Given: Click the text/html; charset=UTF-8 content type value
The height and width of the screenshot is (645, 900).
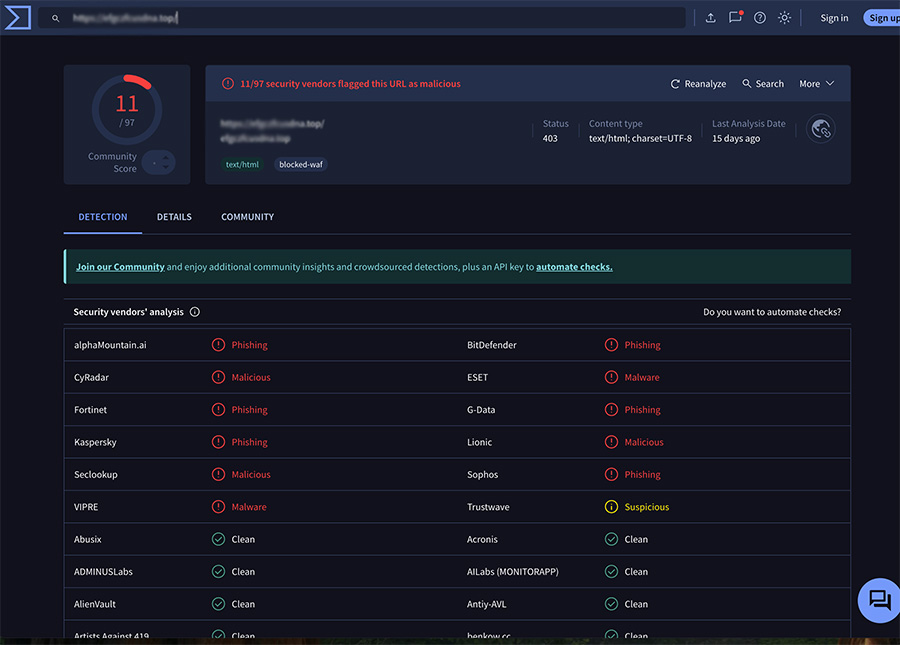Looking at the screenshot, I should 640,138.
